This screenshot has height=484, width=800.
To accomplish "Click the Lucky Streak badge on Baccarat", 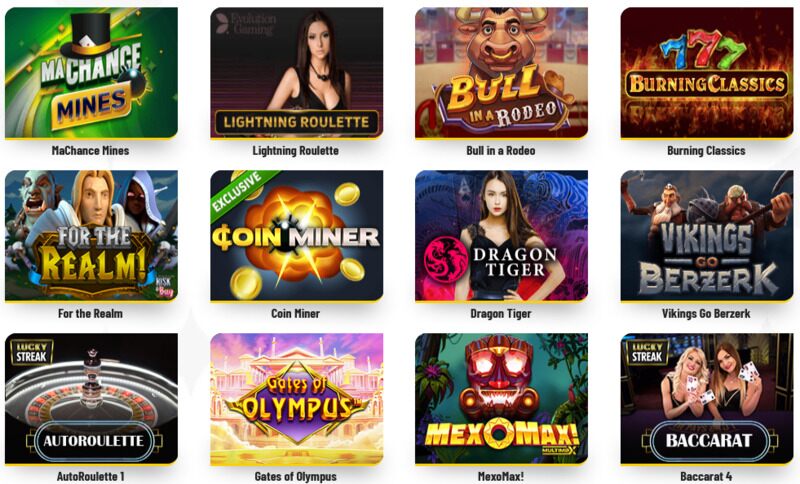I will [x=646, y=352].
